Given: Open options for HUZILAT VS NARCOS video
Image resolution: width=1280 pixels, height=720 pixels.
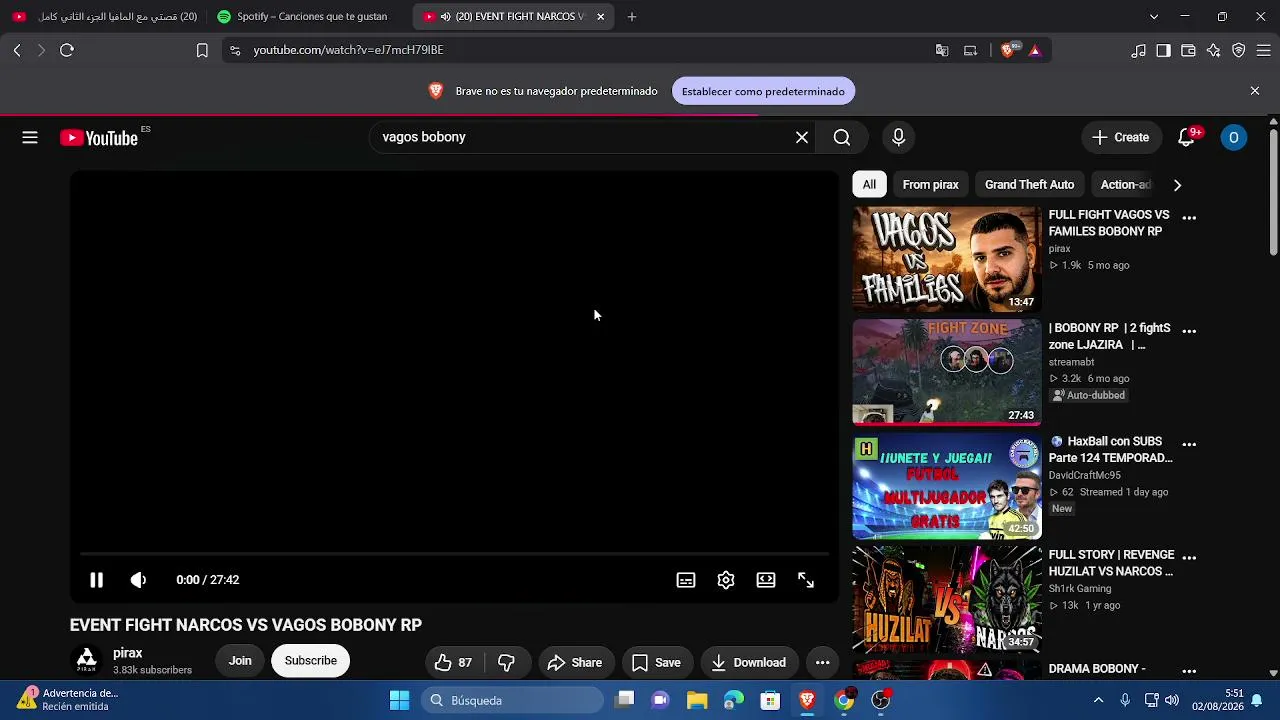Looking at the screenshot, I should [1189, 557].
